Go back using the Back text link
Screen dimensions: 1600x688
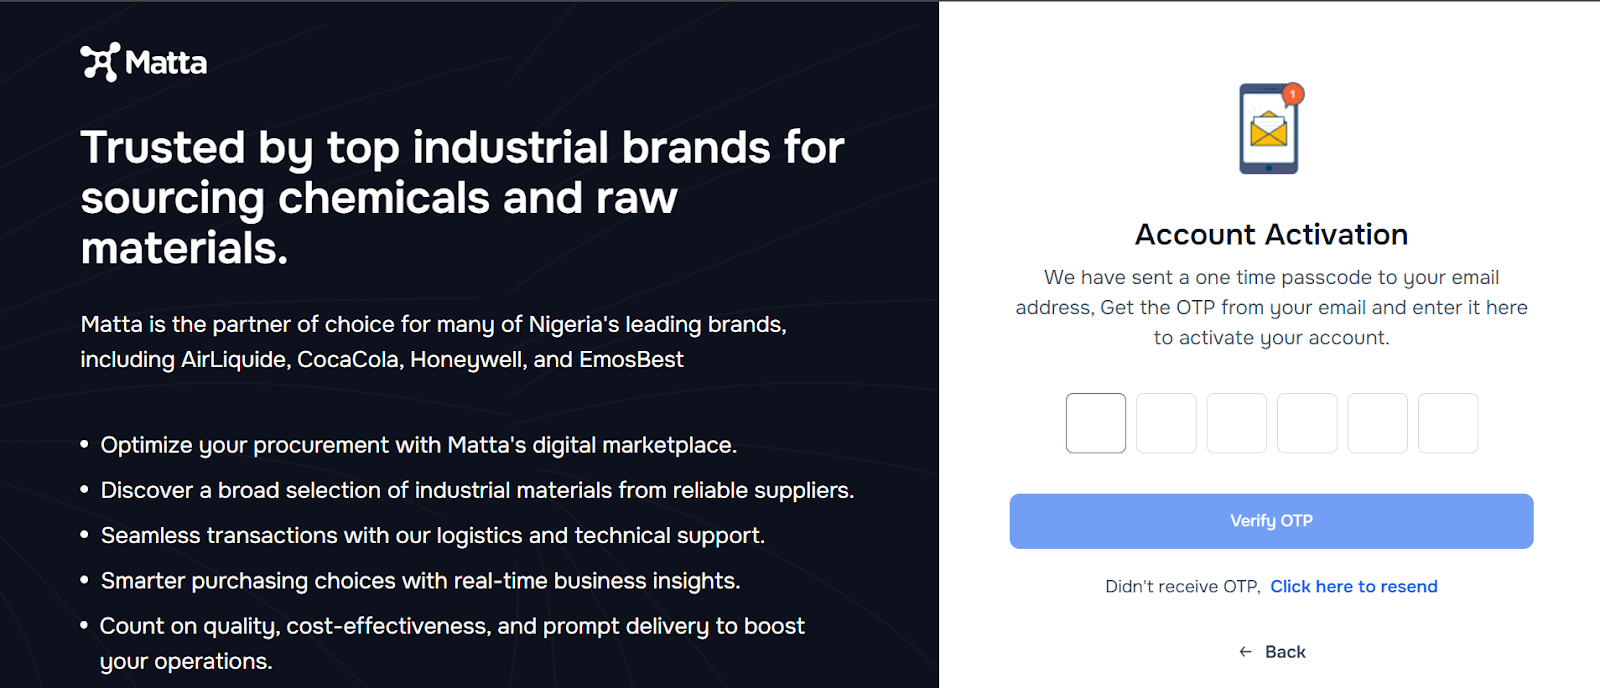click(1285, 652)
